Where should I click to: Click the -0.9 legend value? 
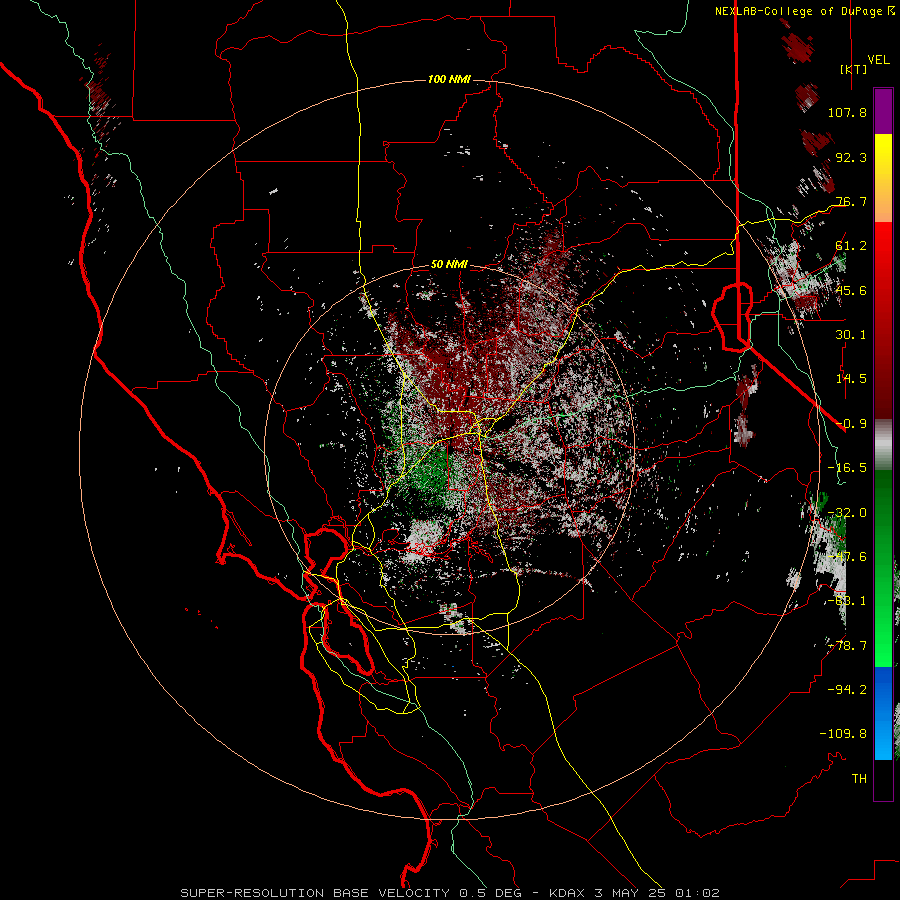coord(851,424)
